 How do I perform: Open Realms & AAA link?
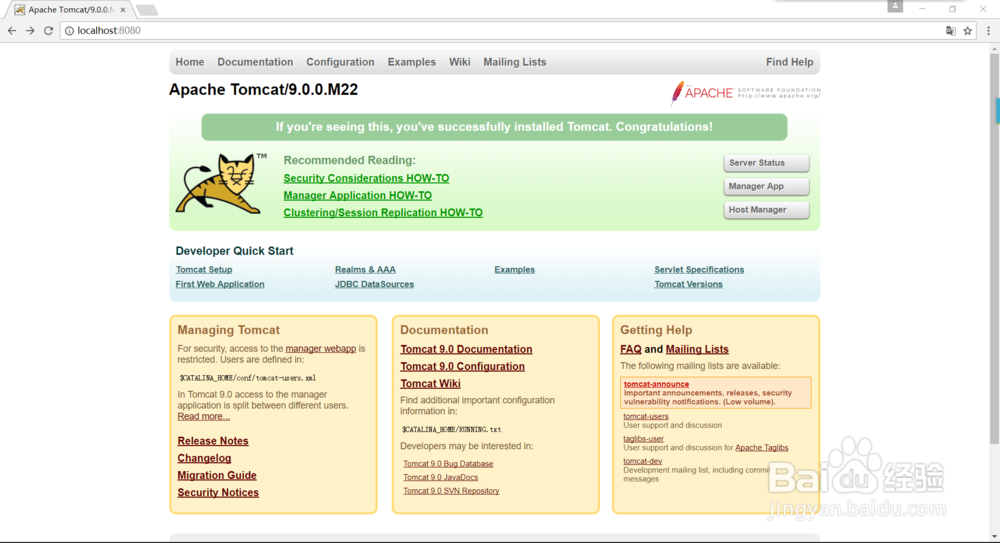coord(365,269)
